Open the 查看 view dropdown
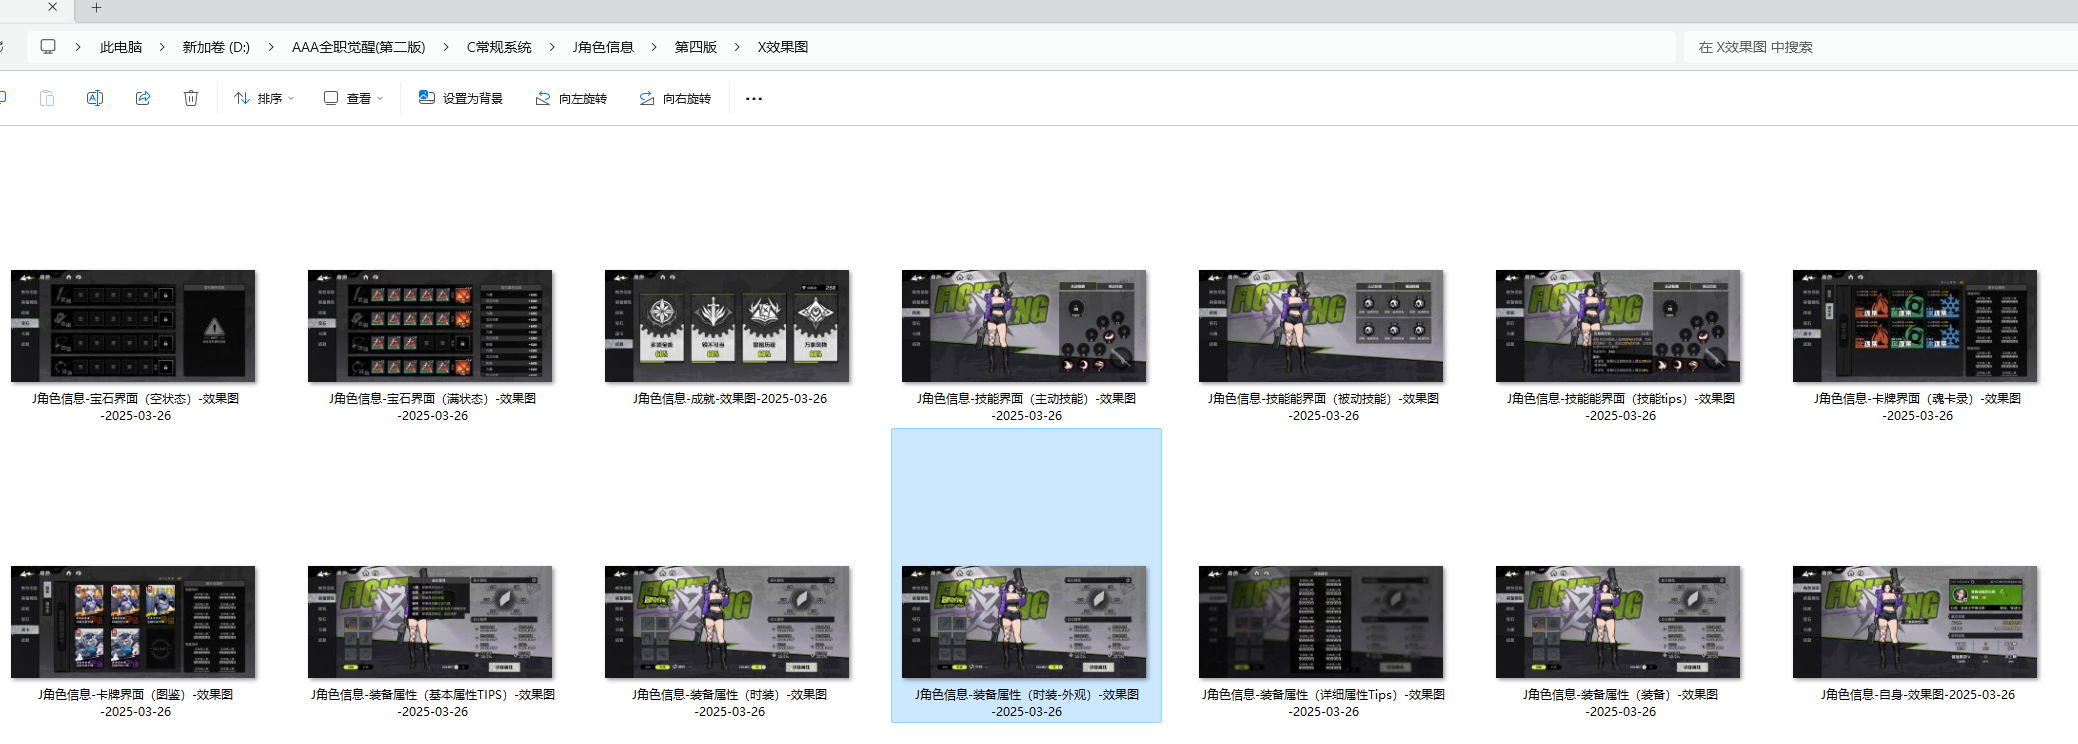This screenshot has height=744, width=2078. (354, 98)
